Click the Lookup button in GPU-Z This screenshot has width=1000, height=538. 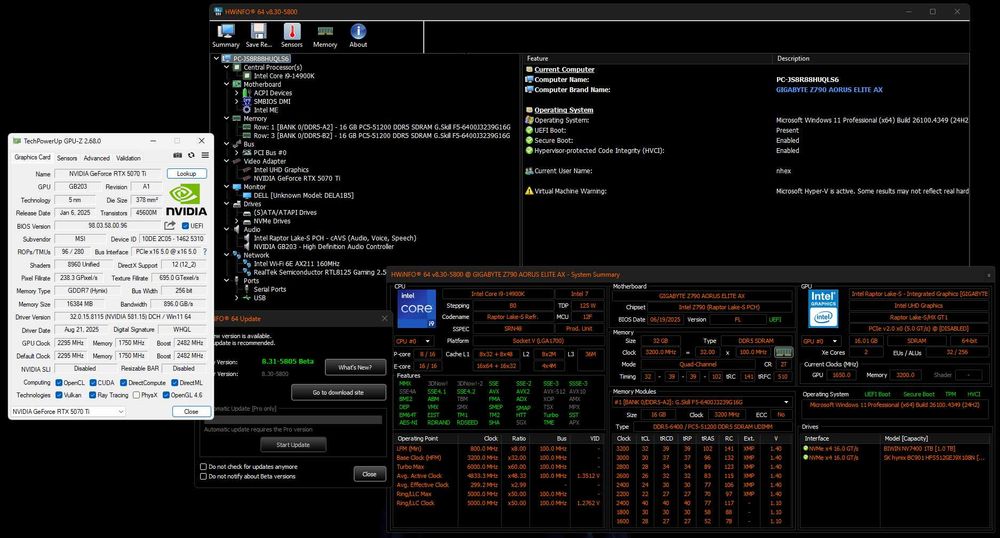[187, 173]
